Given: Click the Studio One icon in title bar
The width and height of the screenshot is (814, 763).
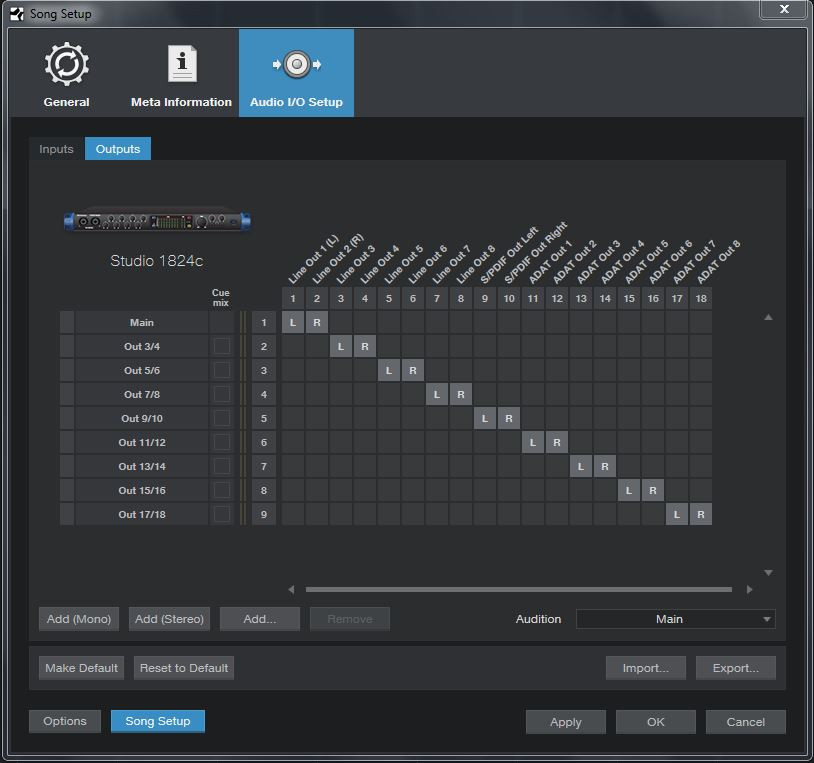Looking at the screenshot, I should click(x=16, y=13).
